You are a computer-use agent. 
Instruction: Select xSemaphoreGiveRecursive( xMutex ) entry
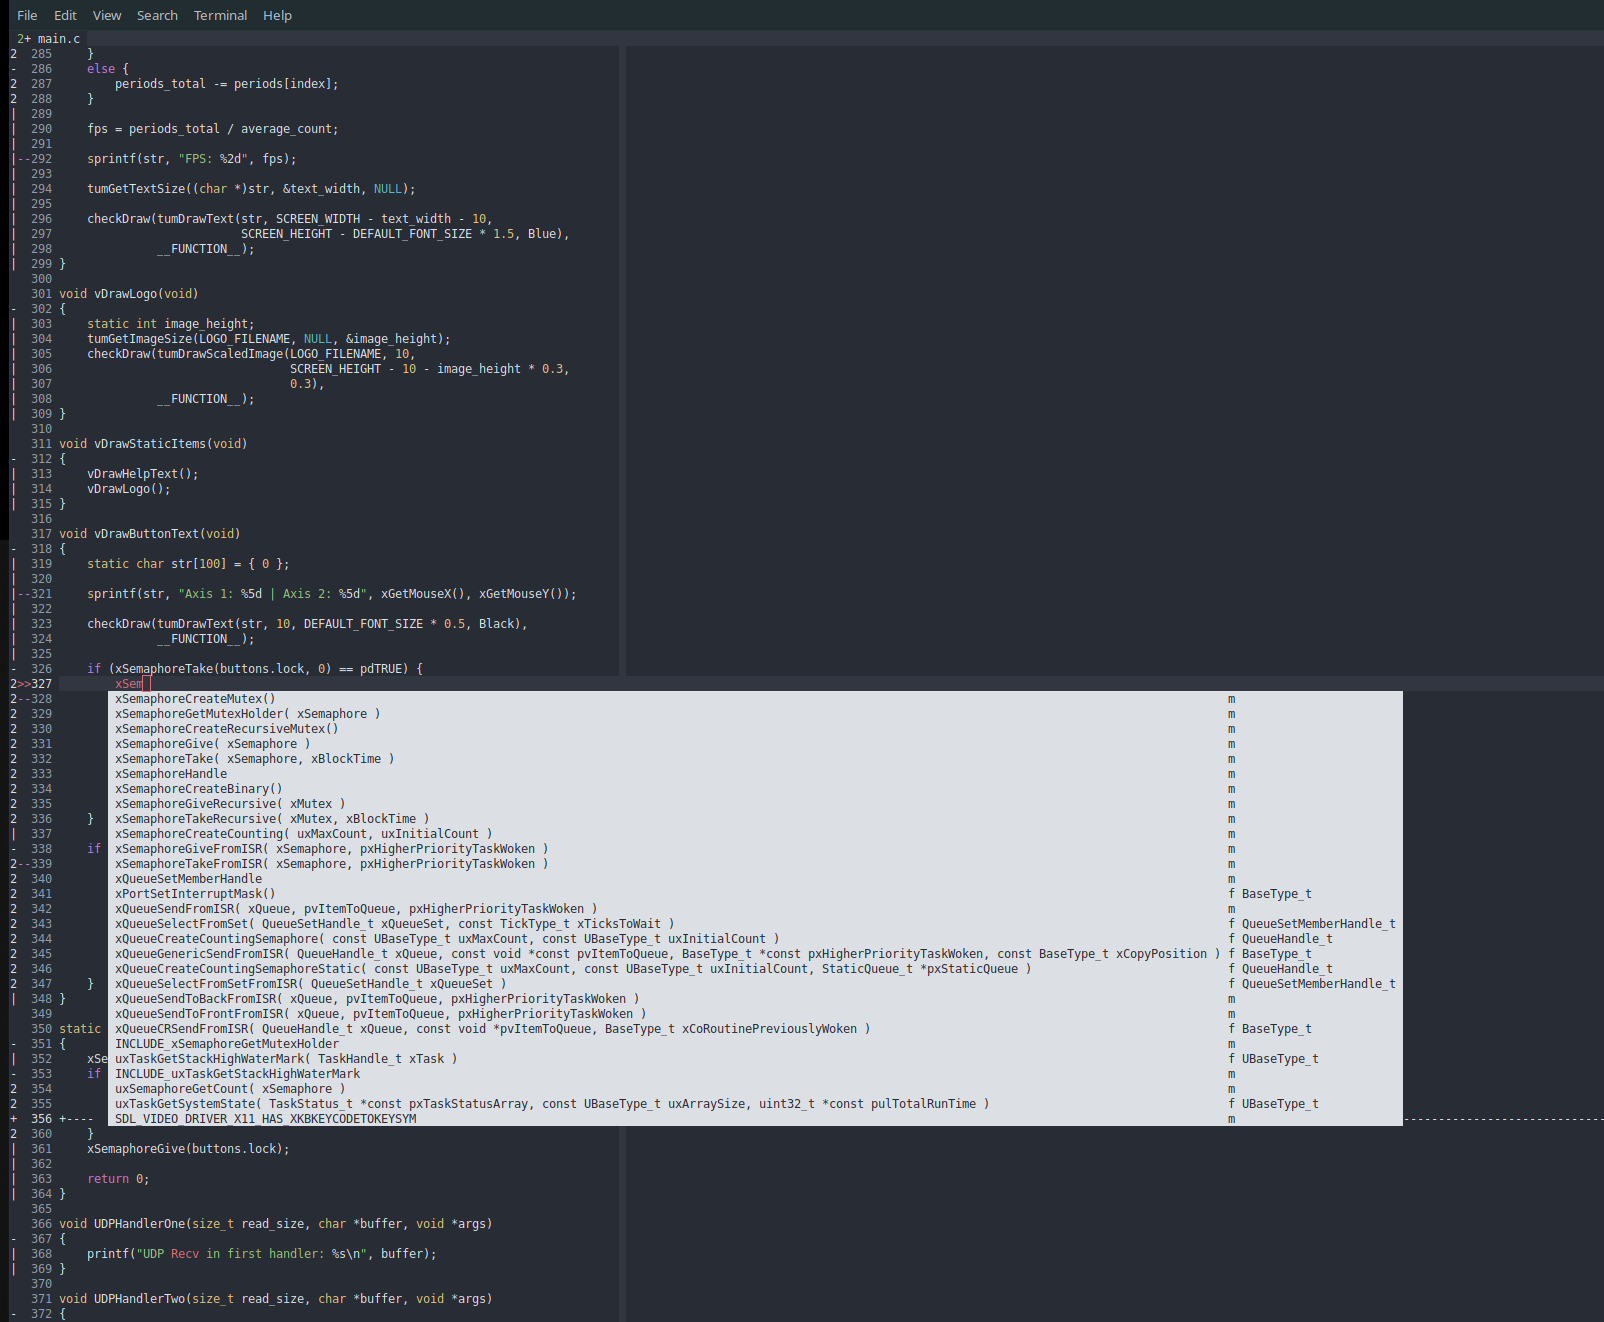pos(755,804)
